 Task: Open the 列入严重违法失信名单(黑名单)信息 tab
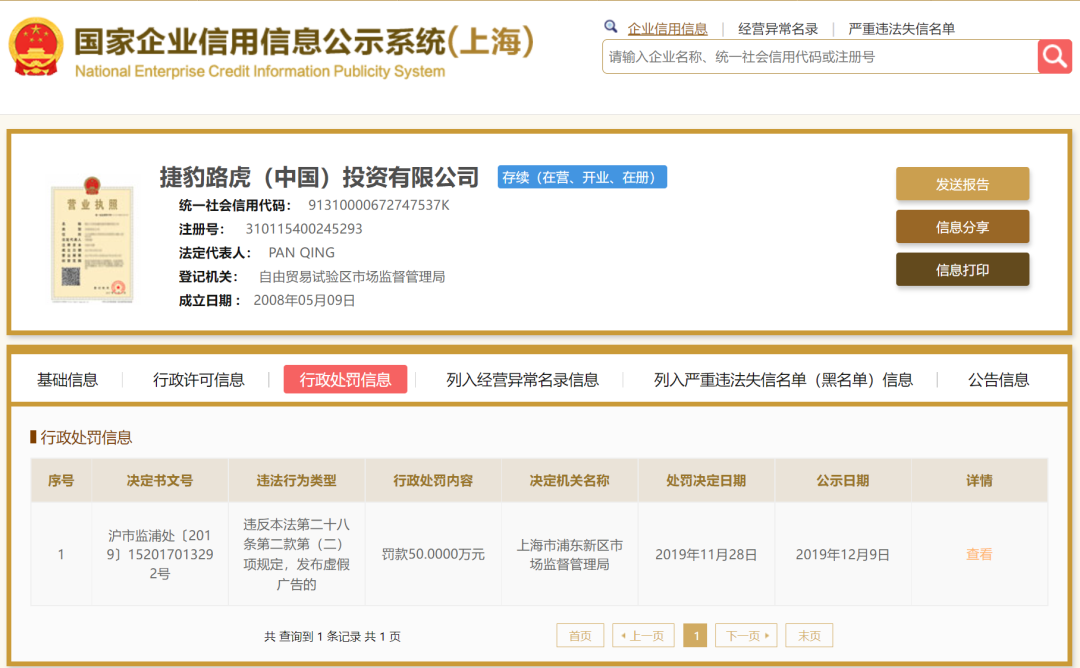[x=783, y=379]
